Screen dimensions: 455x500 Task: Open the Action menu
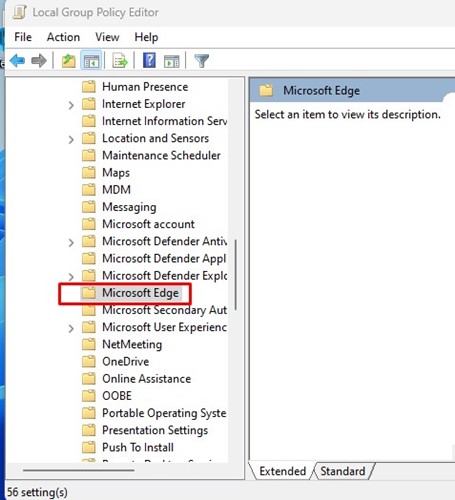click(63, 37)
